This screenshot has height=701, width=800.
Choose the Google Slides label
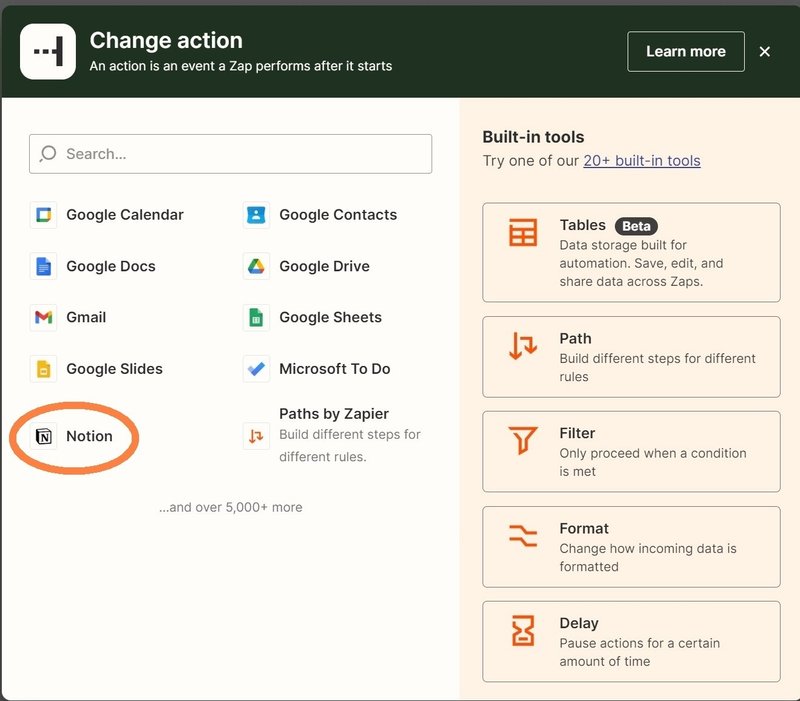[x=114, y=369]
